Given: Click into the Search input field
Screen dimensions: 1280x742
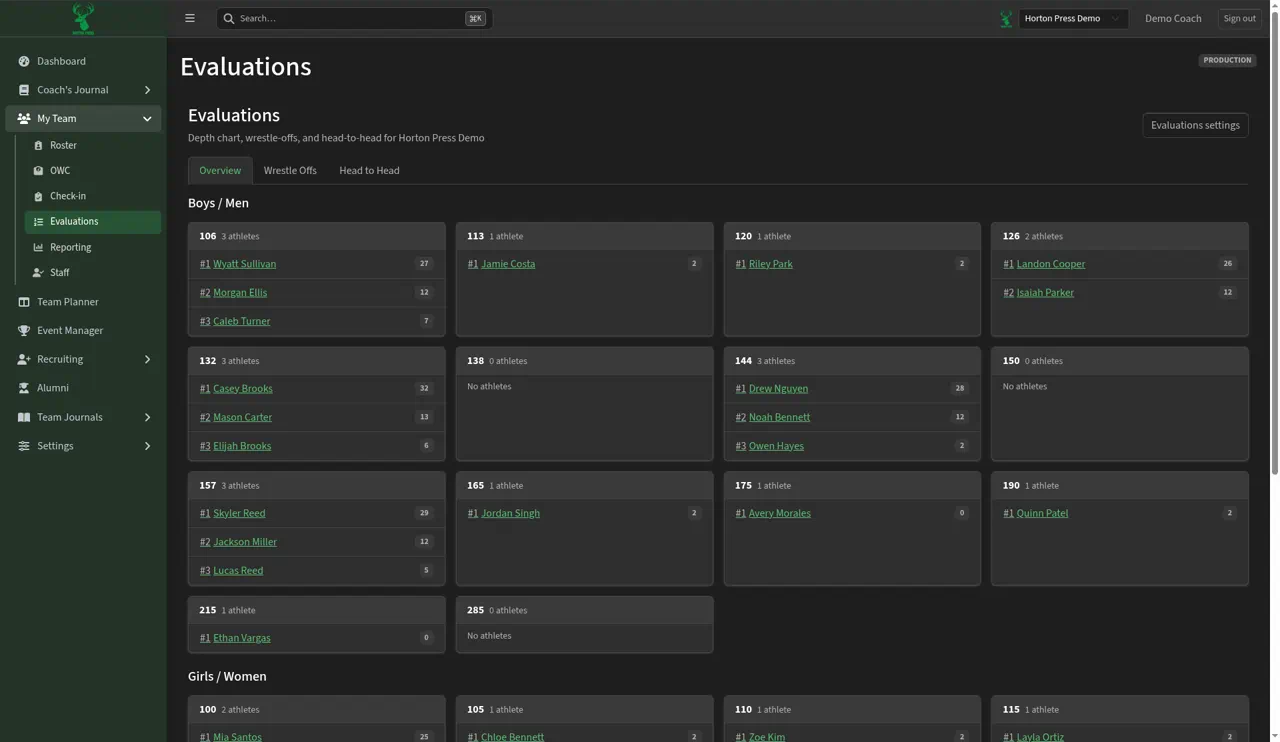Looking at the screenshot, I should click(x=354, y=18).
